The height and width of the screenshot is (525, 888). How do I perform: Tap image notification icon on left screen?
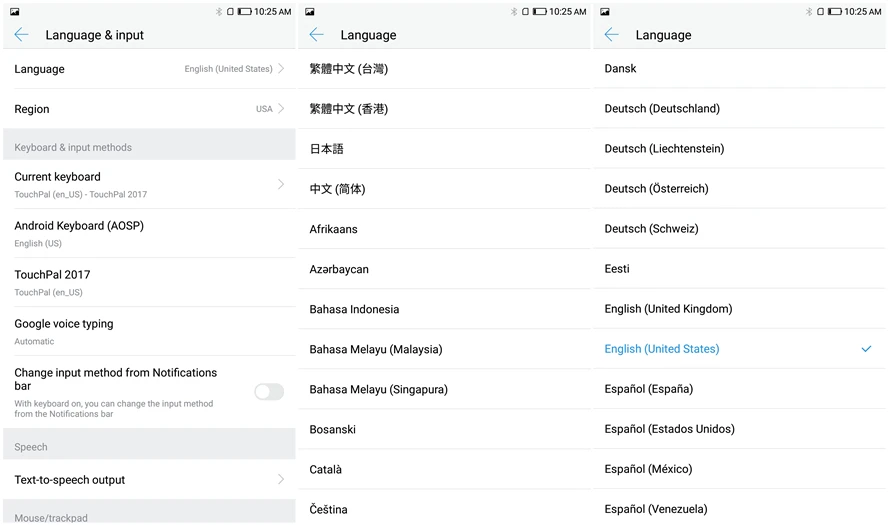tap(15, 11)
